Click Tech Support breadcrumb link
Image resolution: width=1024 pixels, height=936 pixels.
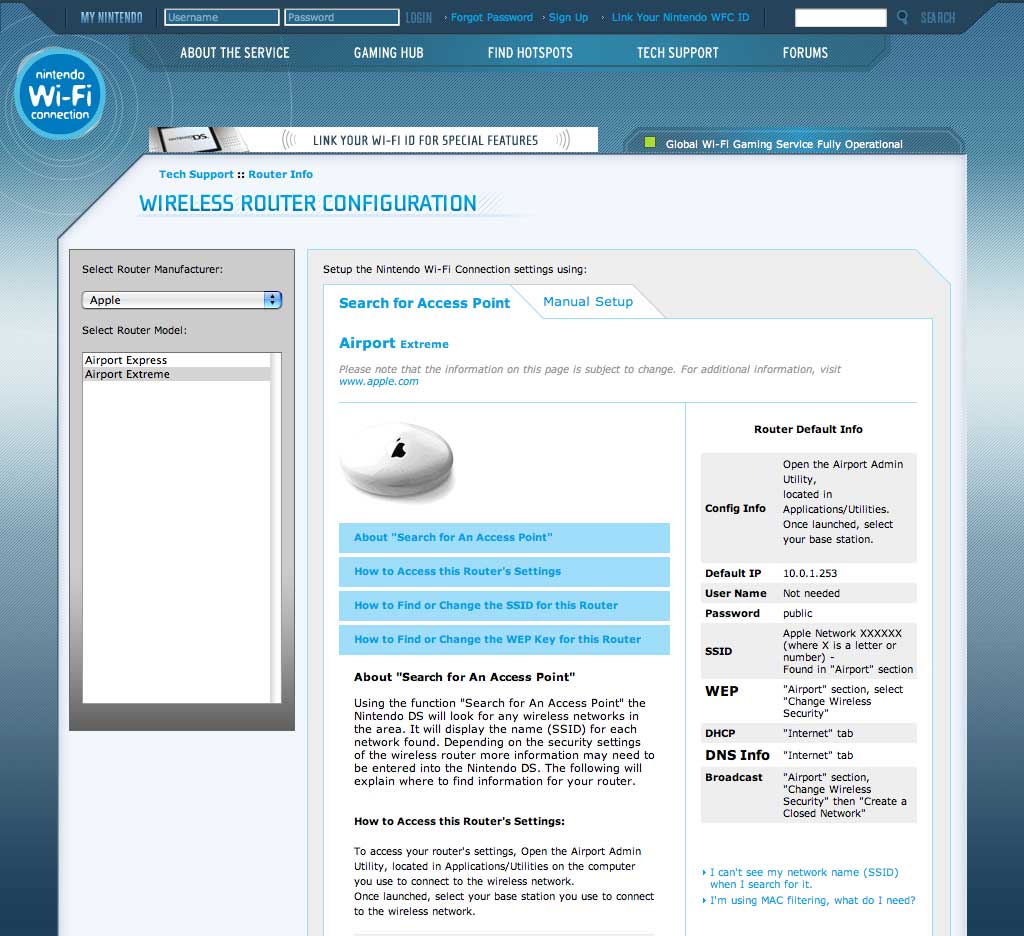coord(196,174)
